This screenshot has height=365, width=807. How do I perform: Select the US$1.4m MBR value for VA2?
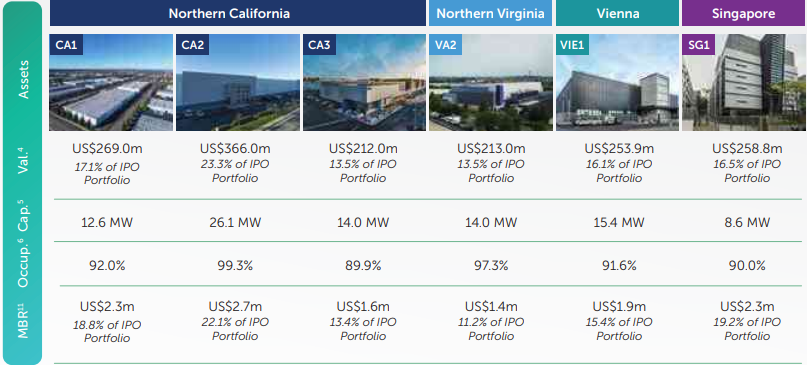(492, 306)
